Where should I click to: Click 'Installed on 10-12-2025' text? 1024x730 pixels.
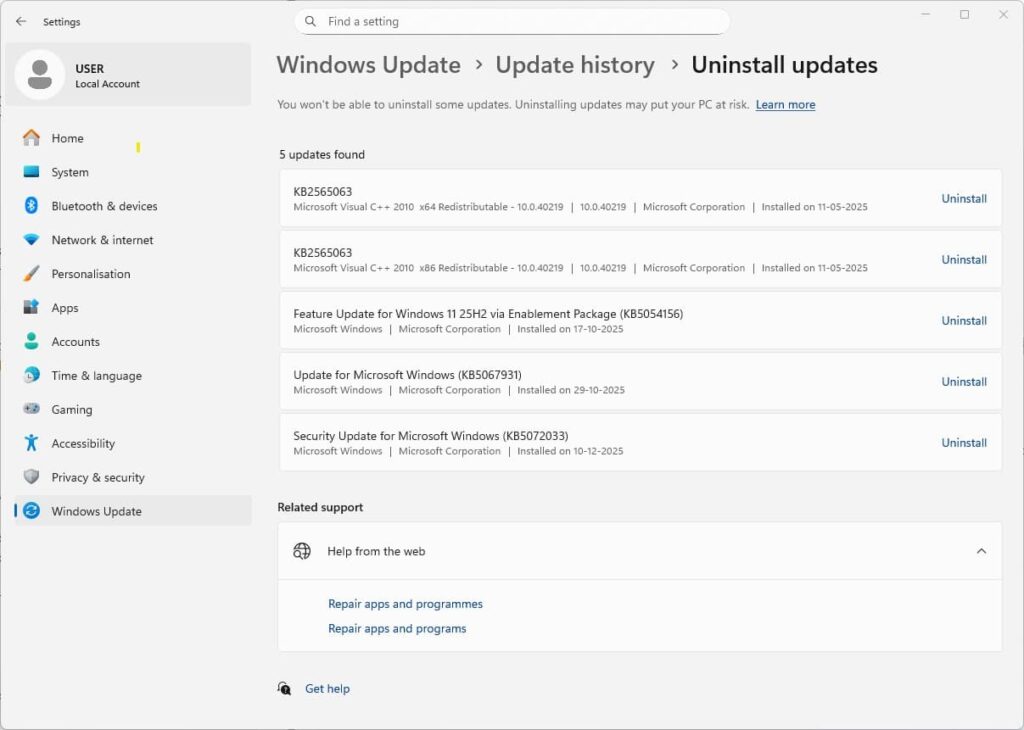point(570,451)
